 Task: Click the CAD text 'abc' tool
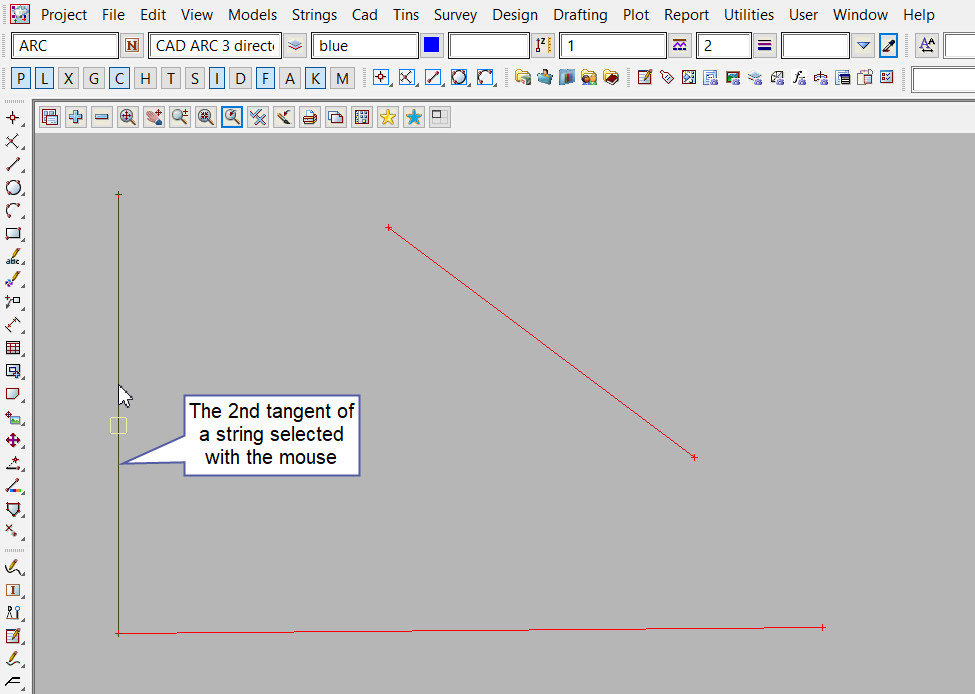coord(14,257)
